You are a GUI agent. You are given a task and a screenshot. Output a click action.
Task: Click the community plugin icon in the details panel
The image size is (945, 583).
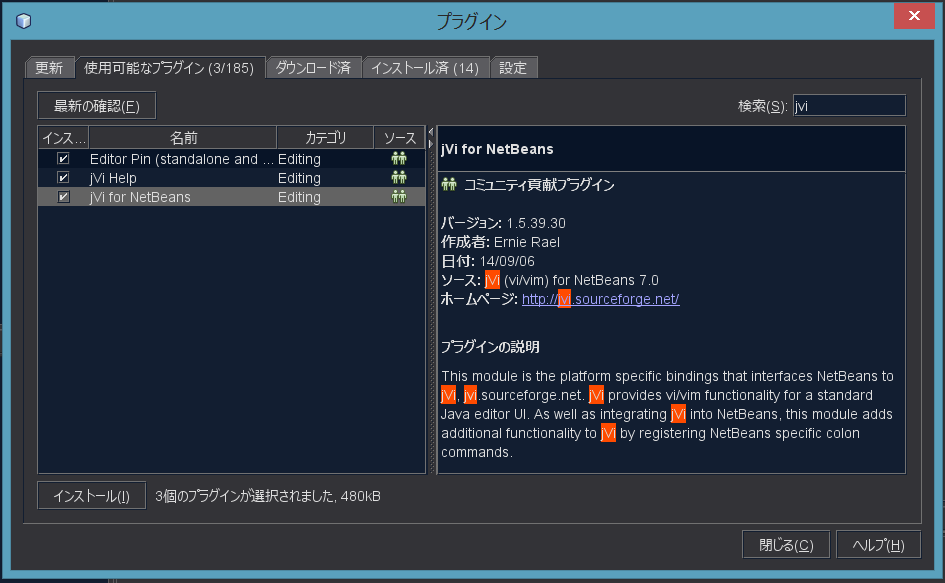(x=449, y=185)
